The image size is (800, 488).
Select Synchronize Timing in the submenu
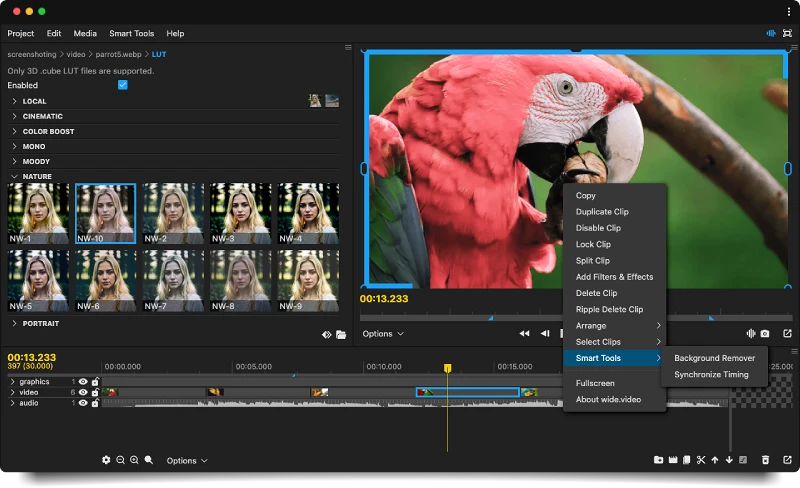(x=714, y=374)
